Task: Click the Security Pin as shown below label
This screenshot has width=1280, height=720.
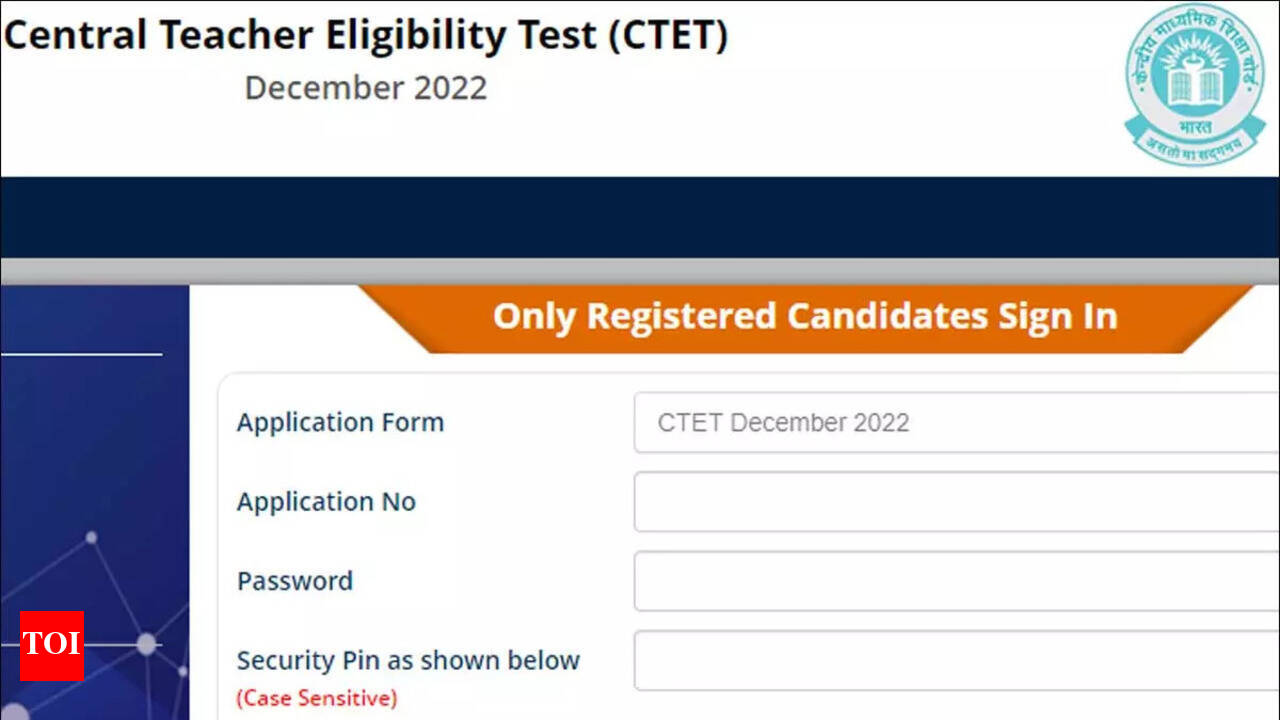Action: pos(408,660)
